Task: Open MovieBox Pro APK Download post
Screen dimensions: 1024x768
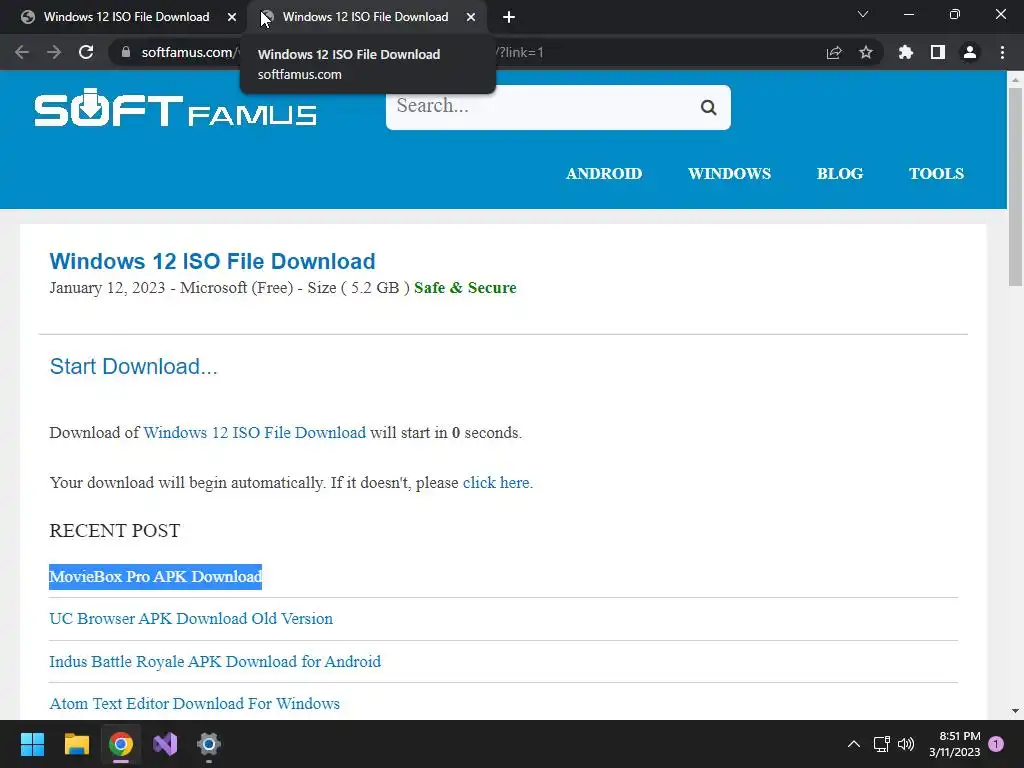Action: coord(155,577)
